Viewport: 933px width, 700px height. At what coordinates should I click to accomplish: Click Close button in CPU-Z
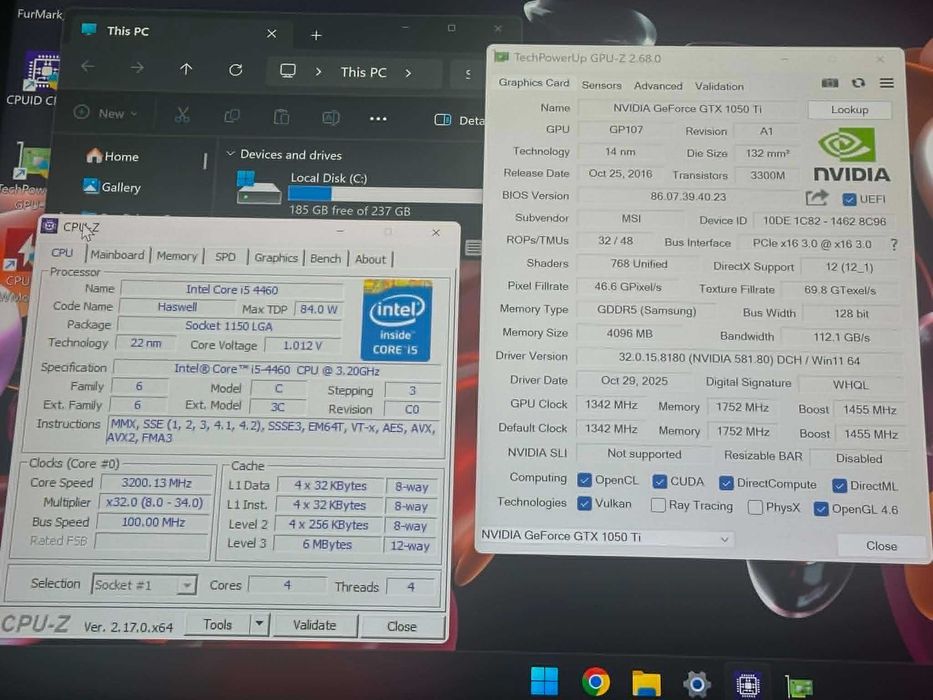coord(402,626)
